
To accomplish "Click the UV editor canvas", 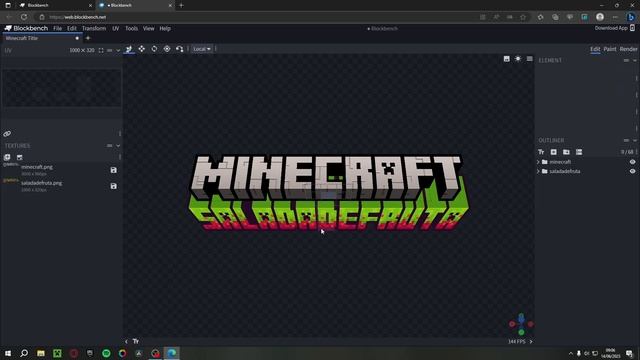I will [x=62, y=88].
